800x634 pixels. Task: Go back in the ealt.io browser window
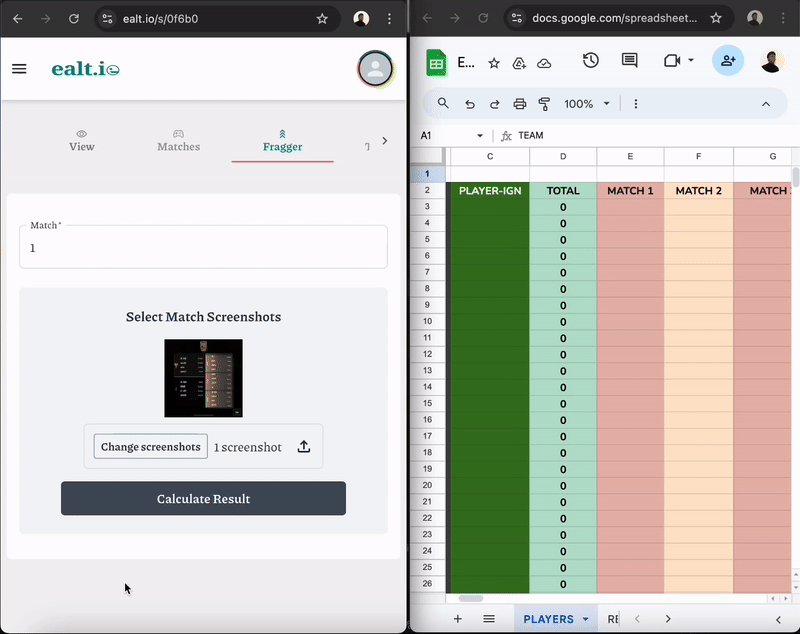point(18,19)
